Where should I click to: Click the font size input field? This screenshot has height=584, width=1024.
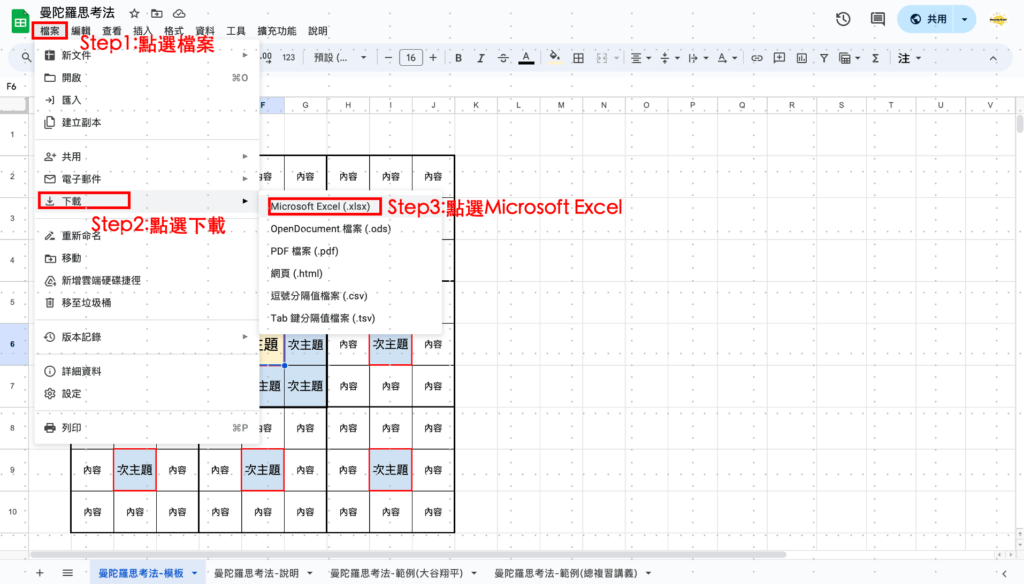coord(411,58)
